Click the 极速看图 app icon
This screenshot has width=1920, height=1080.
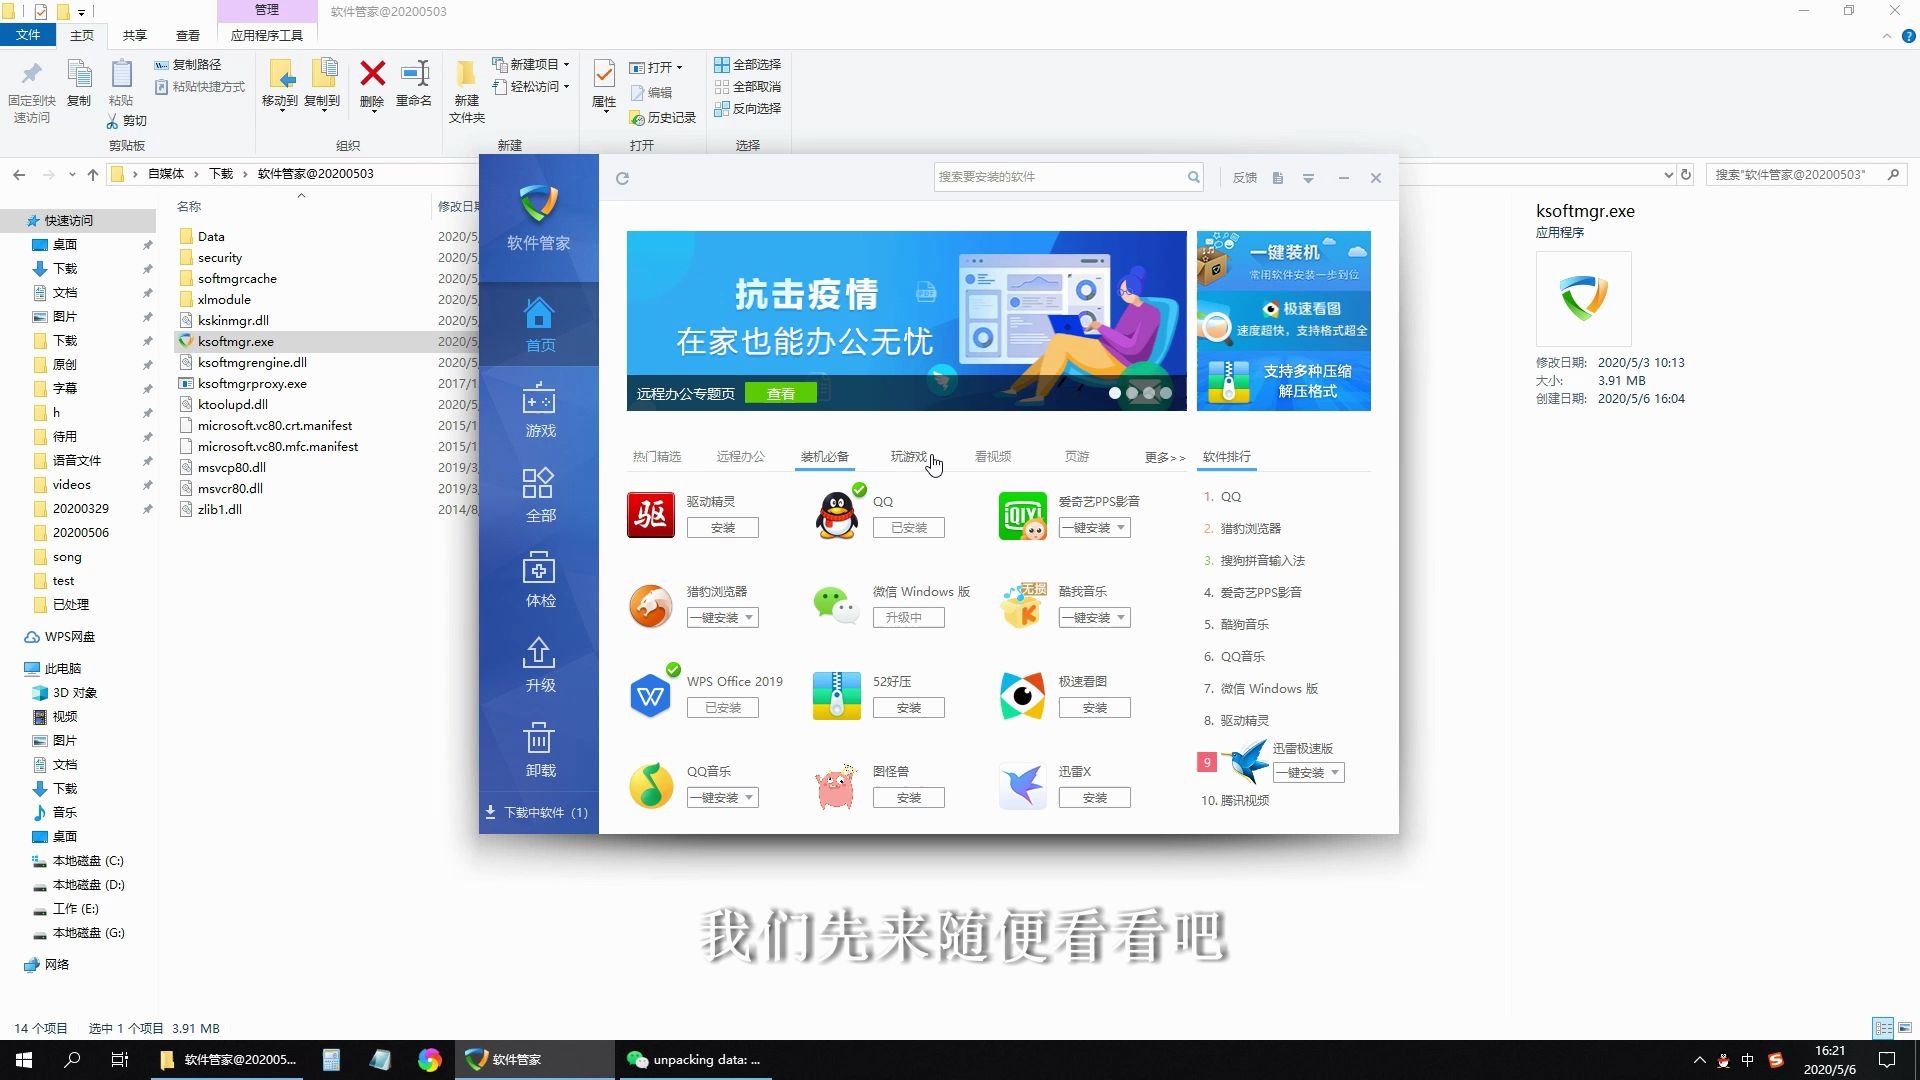point(1022,695)
